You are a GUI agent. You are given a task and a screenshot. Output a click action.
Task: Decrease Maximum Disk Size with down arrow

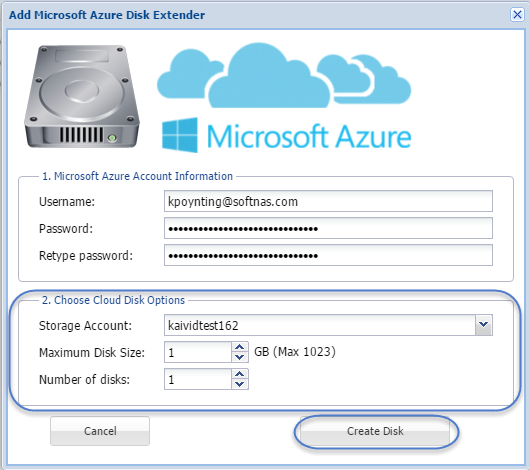pyautogui.click(x=240, y=357)
